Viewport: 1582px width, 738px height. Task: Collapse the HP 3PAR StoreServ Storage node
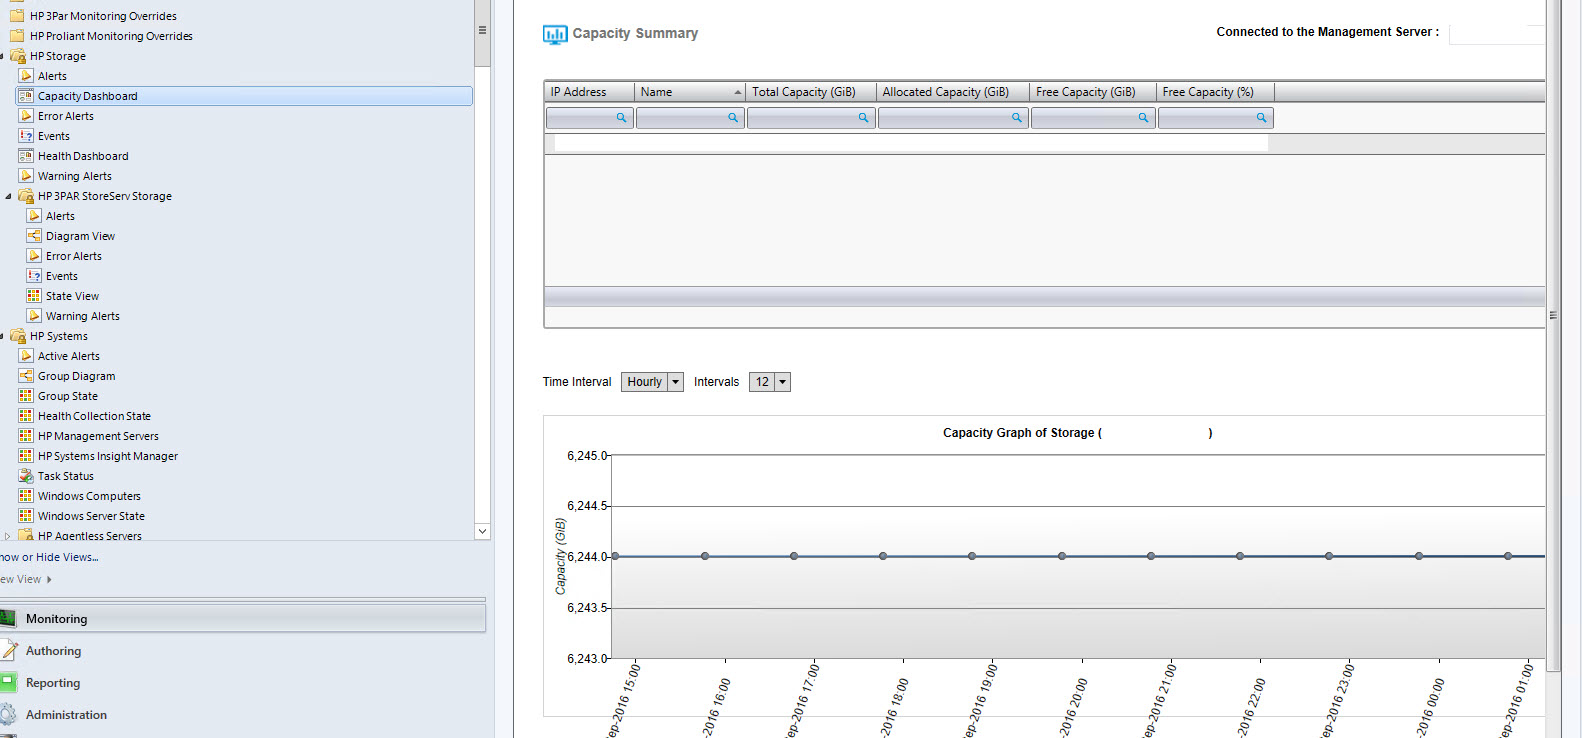[9, 196]
